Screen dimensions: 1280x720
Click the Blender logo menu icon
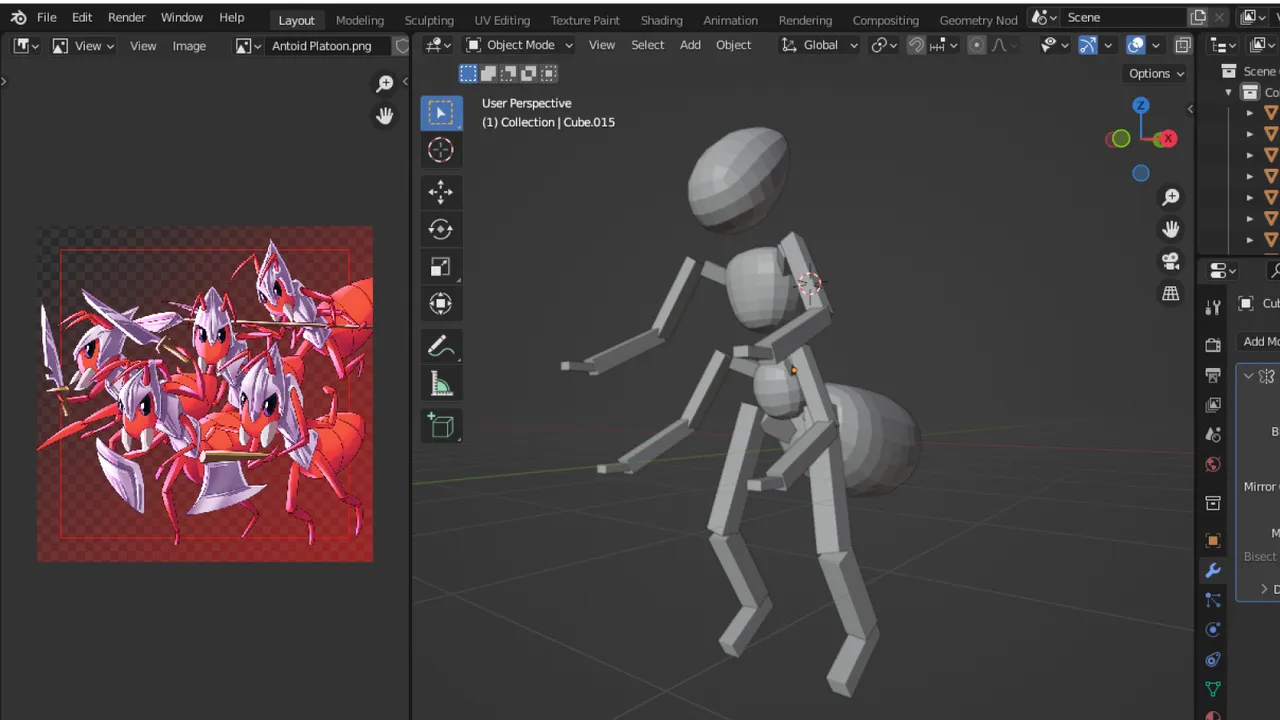[19, 18]
